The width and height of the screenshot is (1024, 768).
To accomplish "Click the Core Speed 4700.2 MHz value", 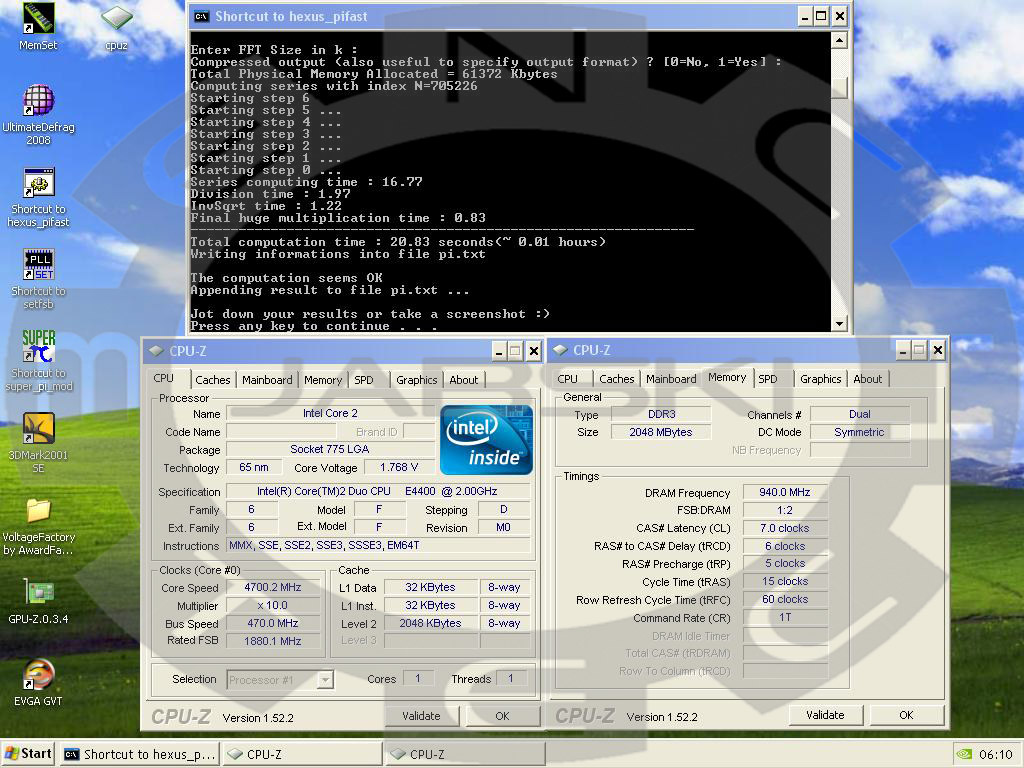I will click(272, 587).
